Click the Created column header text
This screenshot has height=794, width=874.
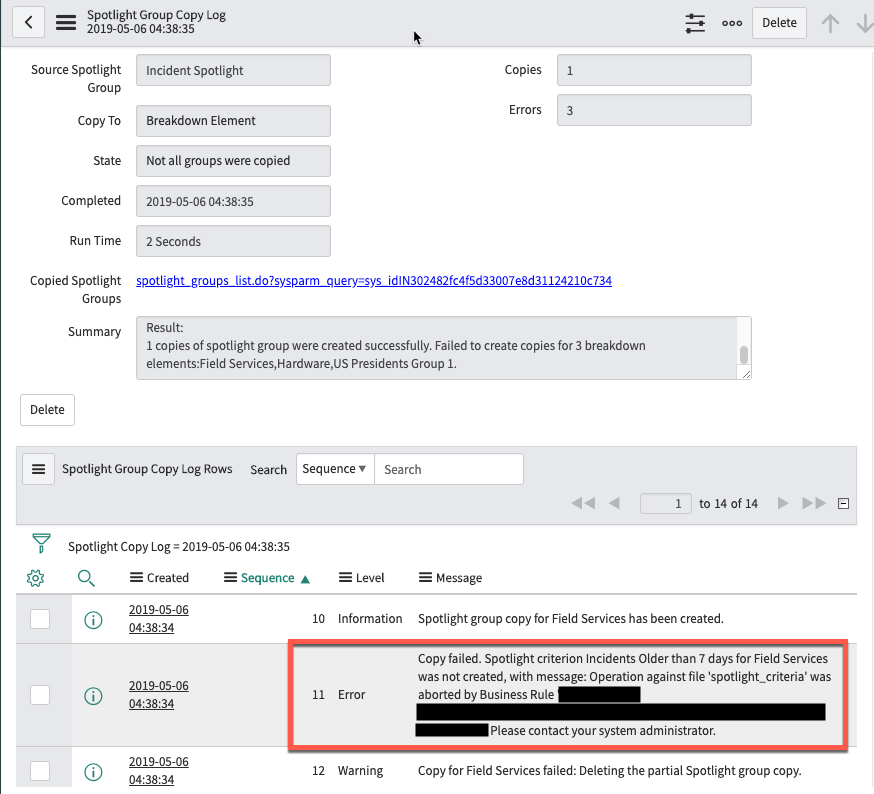(x=168, y=578)
